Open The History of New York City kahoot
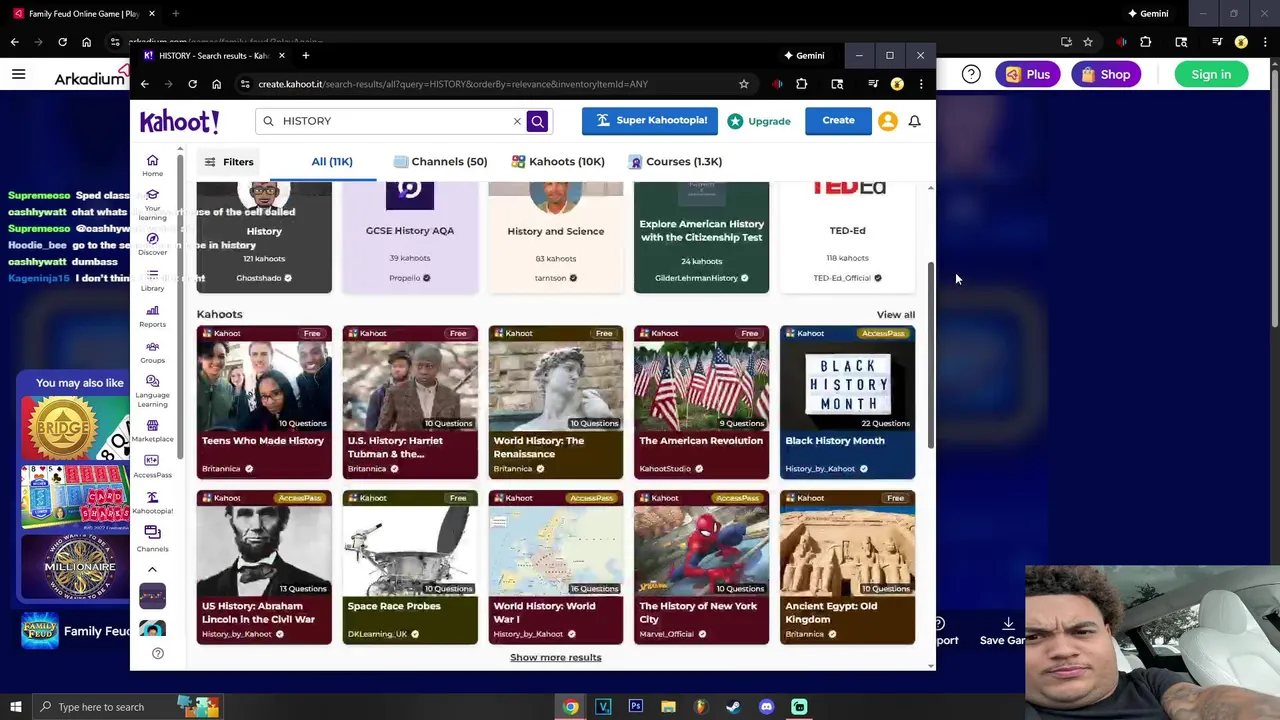The width and height of the screenshot is (1280, 720). click(x=701, y=567)
